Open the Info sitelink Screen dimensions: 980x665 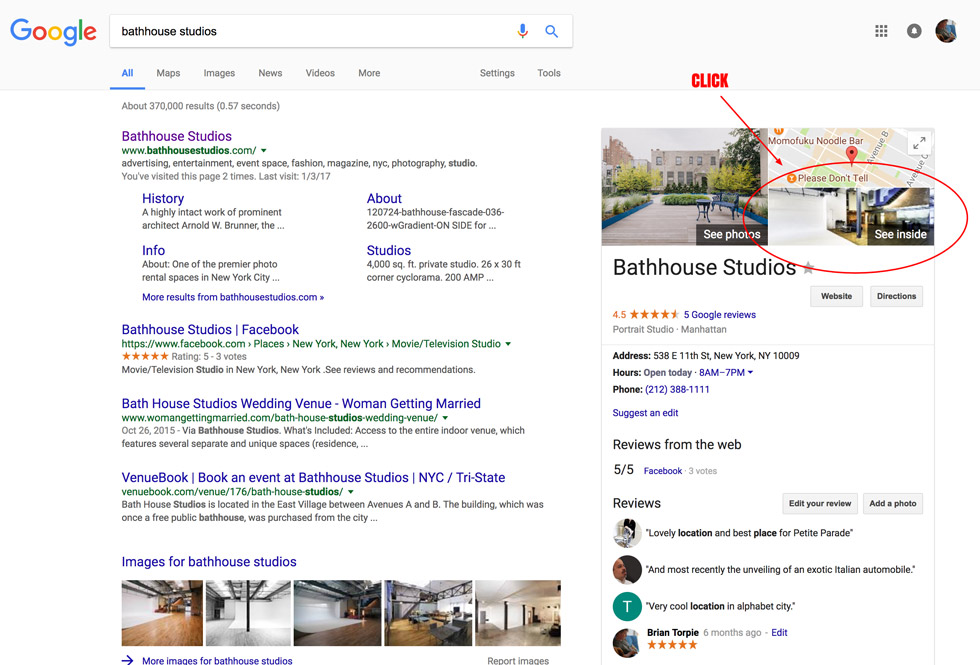click(x=153, y=251)
